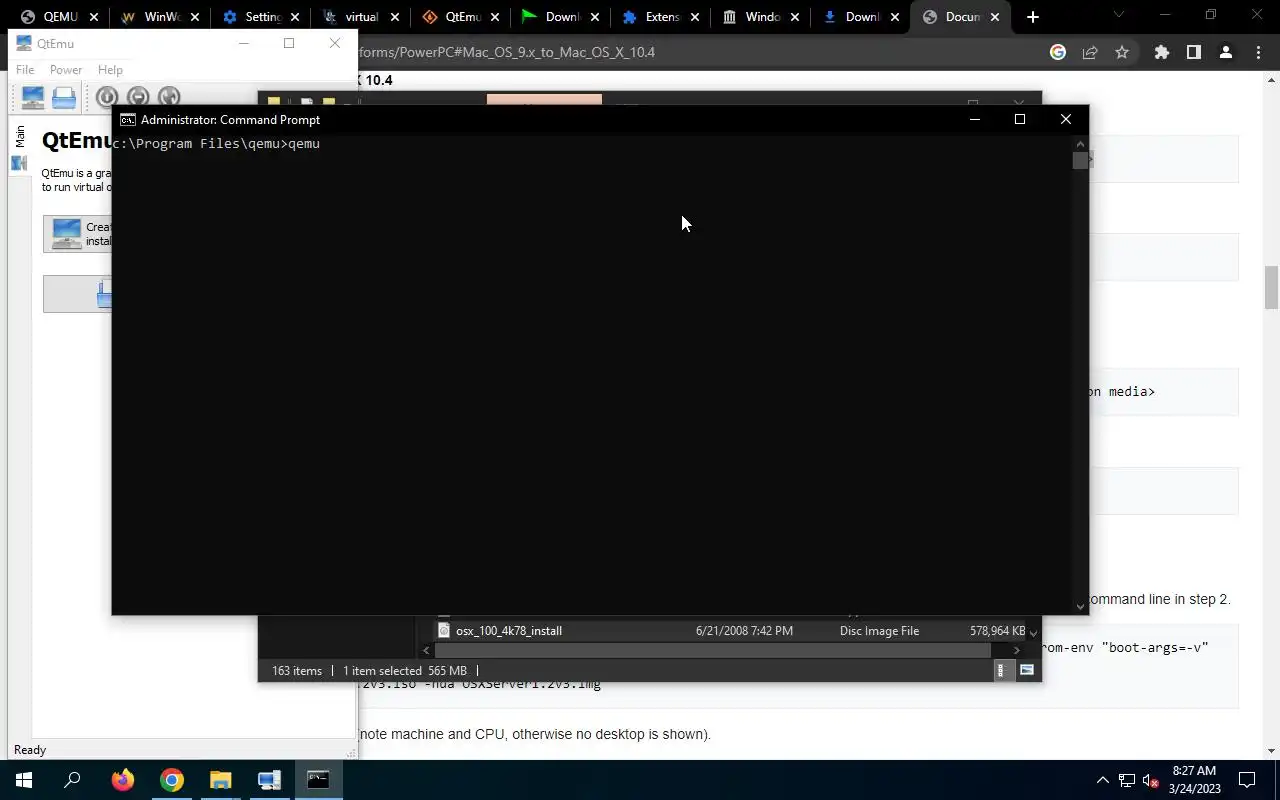Click the network tray icon
Screen dimensions: 1280x800
coord(1127,780)
